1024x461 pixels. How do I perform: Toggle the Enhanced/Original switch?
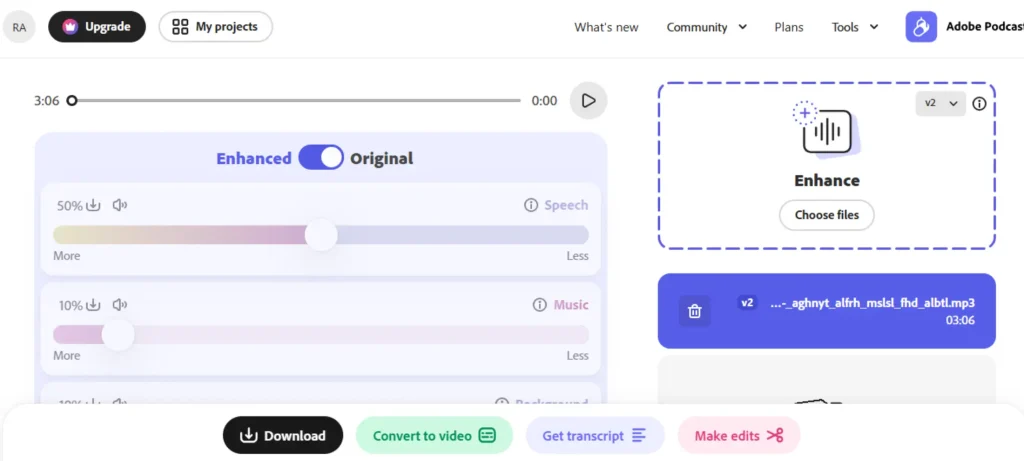320,158
